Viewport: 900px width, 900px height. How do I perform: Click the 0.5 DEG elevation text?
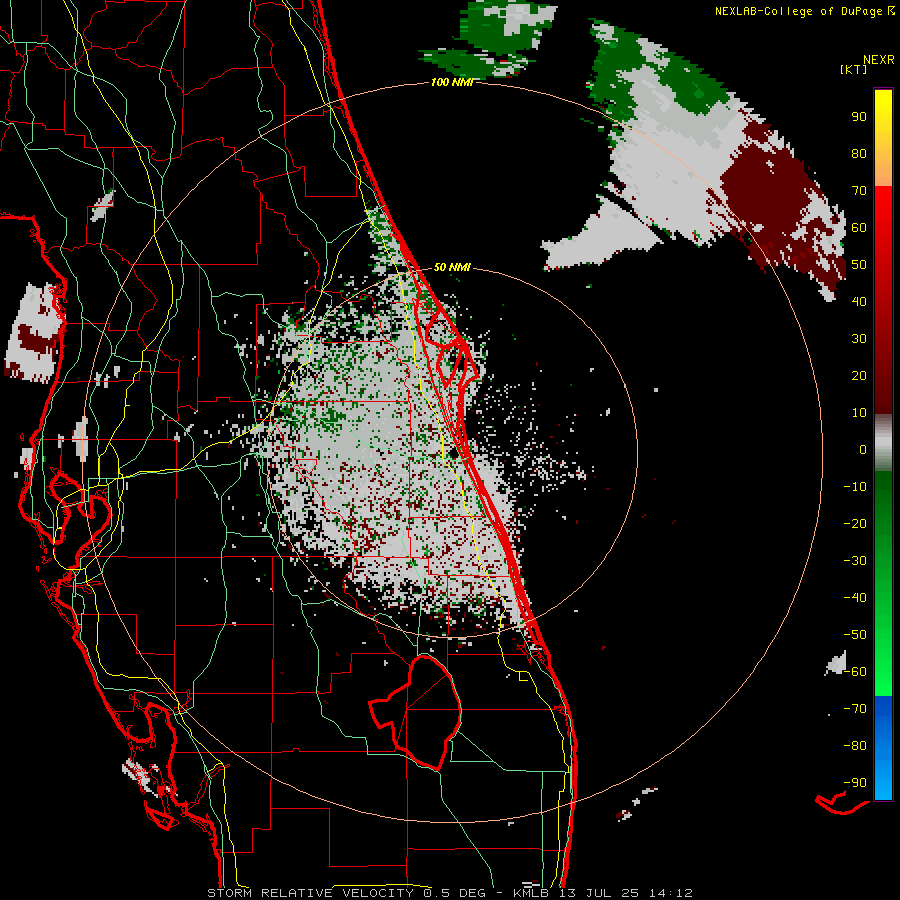tap(454, 893)
